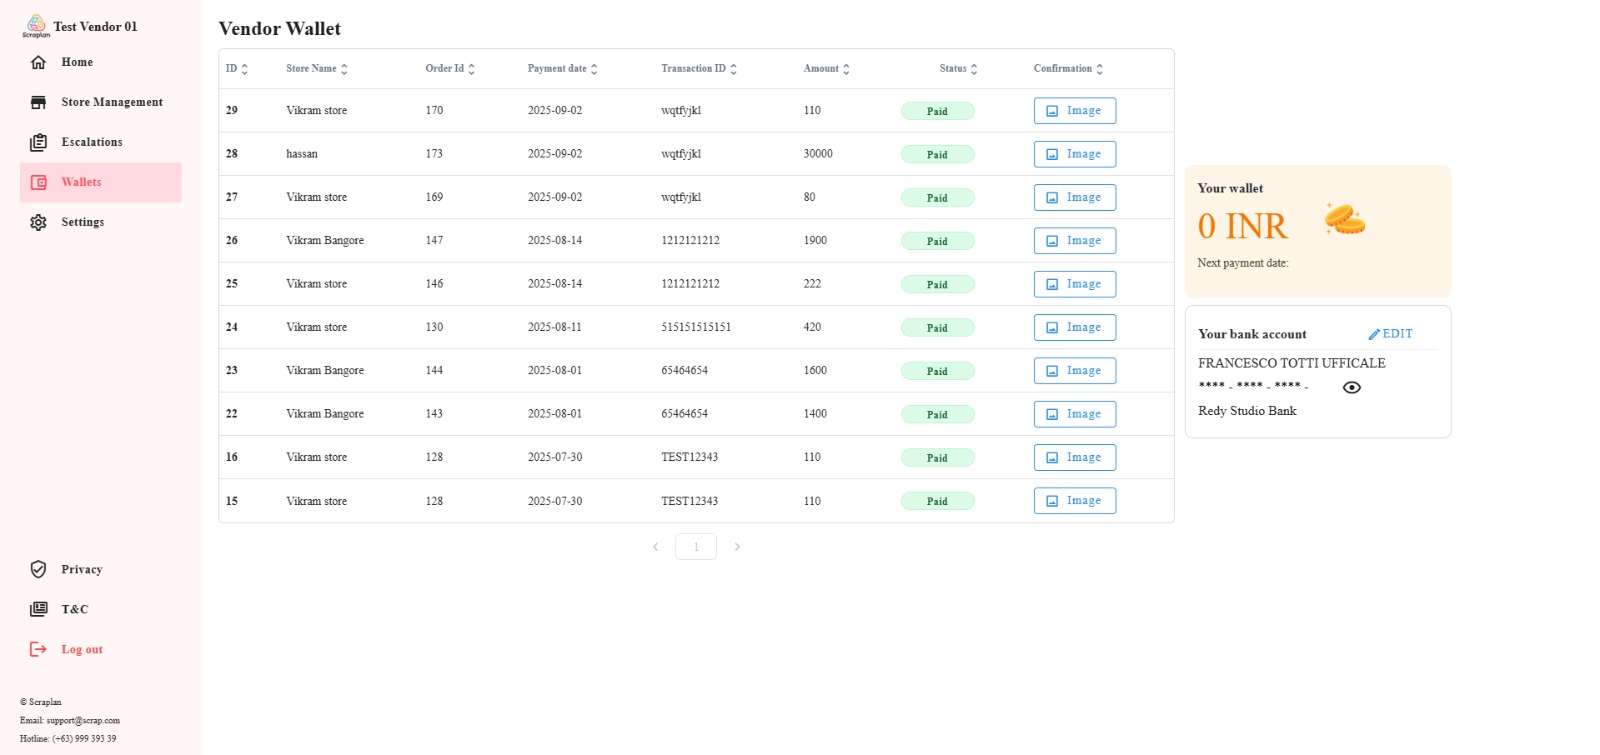Open confirmation Image for ID 23
This screenshot has width=1600, height=755.
[1075, 371]
